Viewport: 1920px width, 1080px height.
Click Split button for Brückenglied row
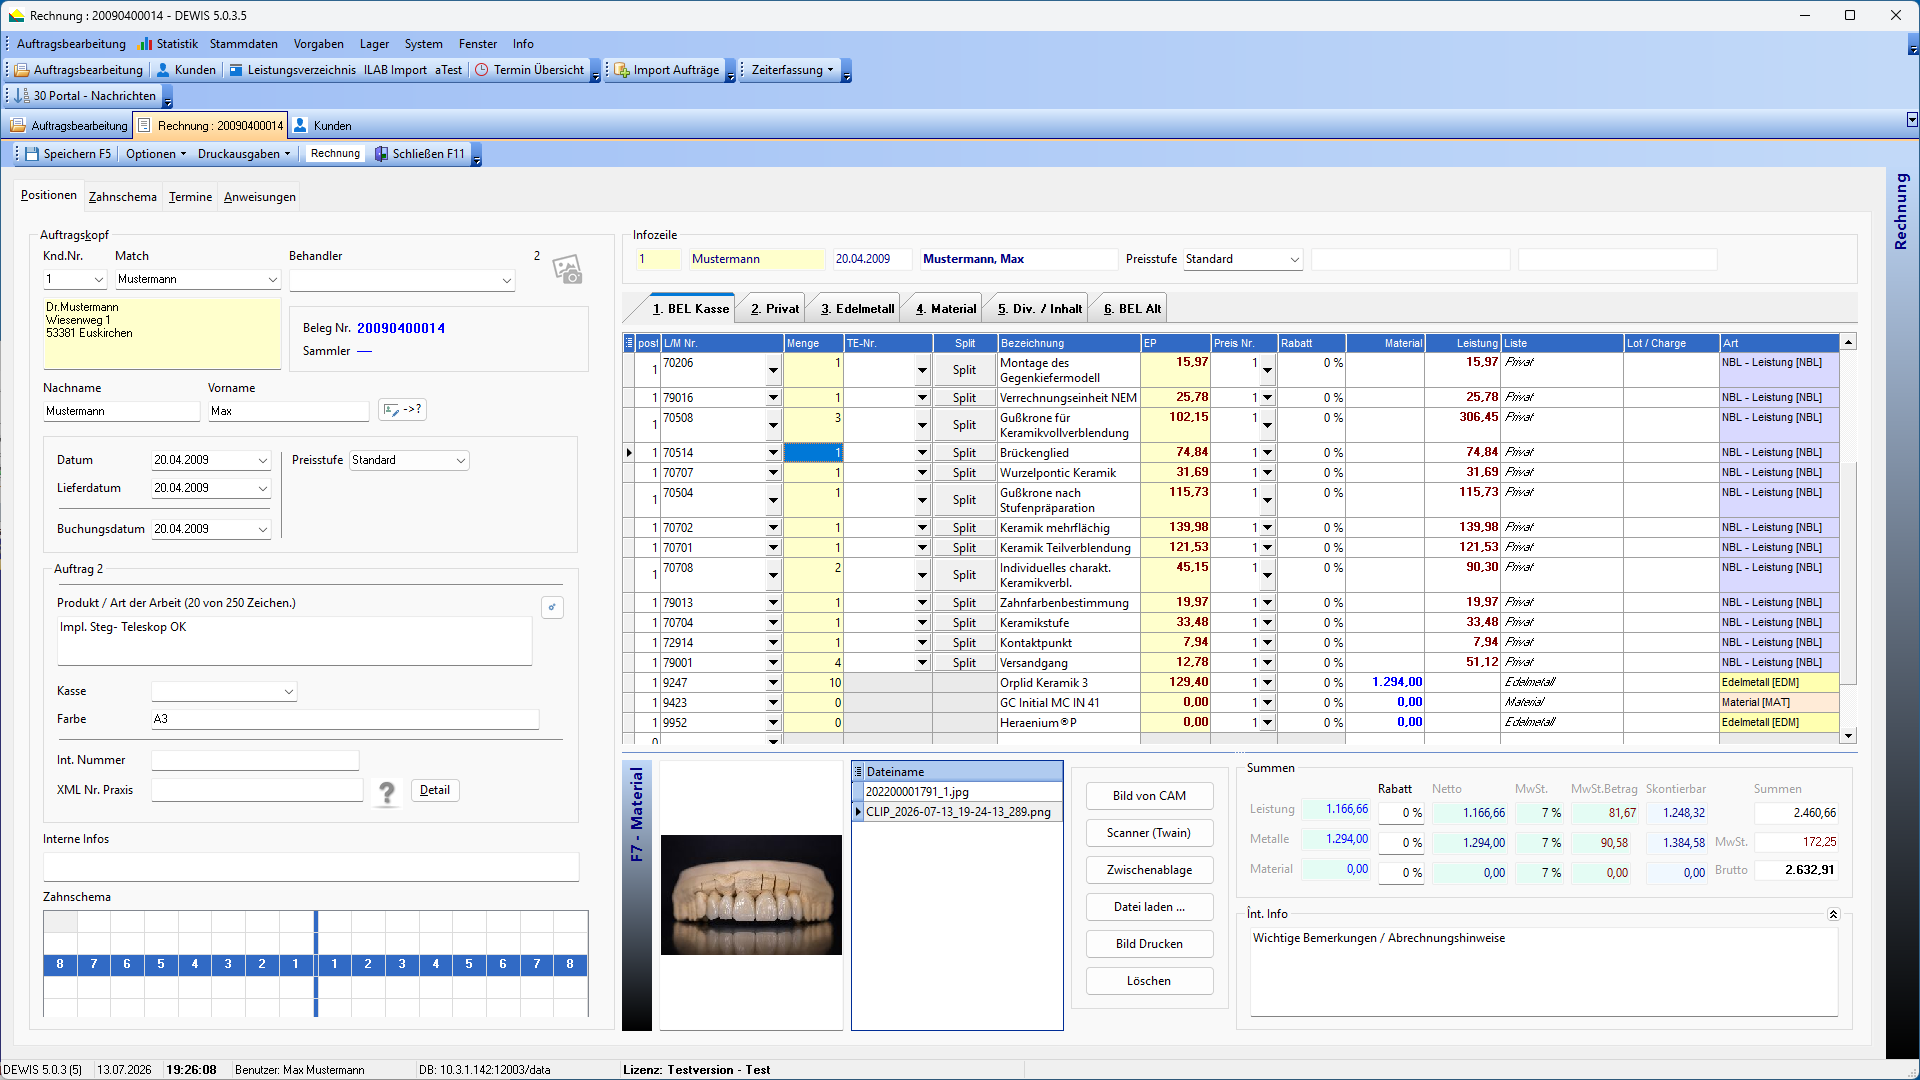tap(964, 453)
